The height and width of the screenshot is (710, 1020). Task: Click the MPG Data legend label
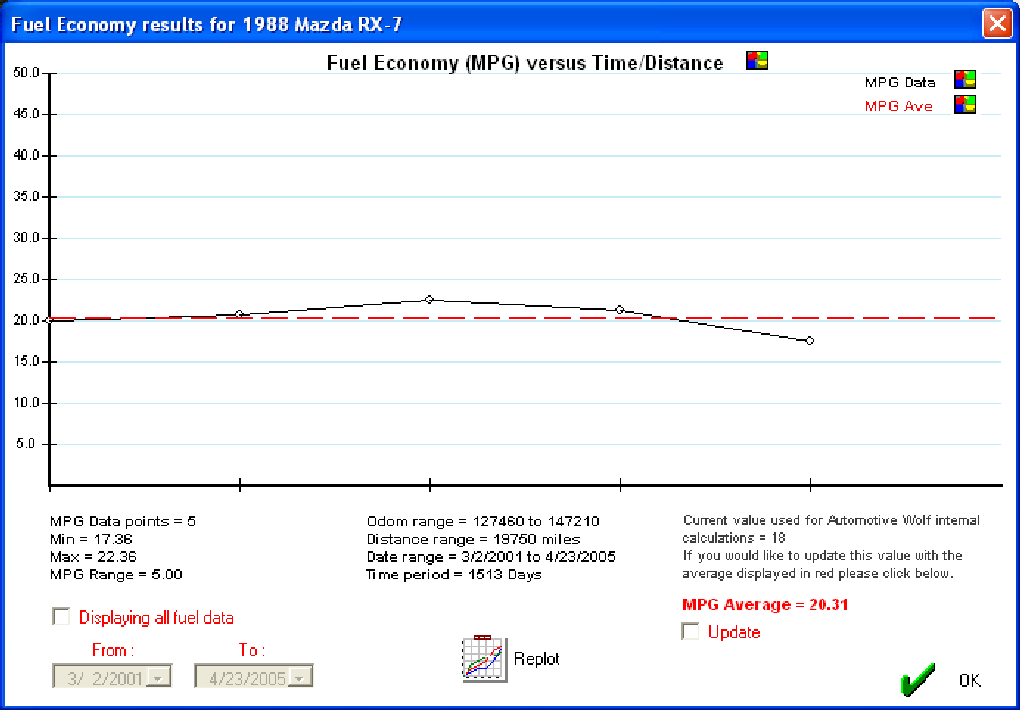pyautogui.click(x=900, y=82)
